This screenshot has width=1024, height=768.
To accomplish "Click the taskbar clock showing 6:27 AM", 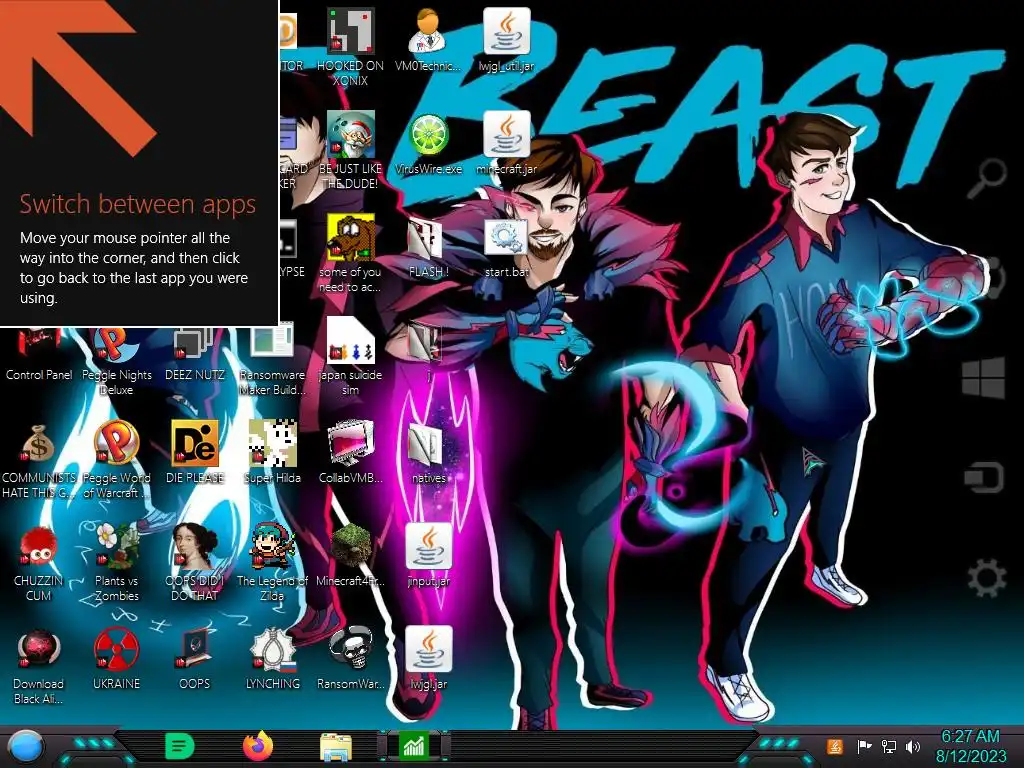I will pos(970,746).
